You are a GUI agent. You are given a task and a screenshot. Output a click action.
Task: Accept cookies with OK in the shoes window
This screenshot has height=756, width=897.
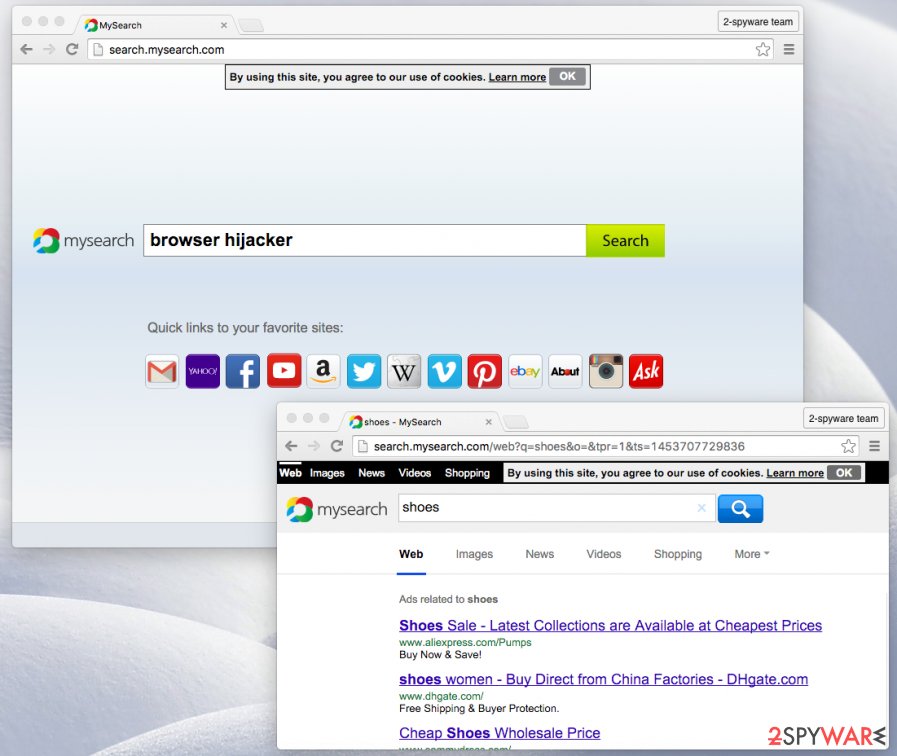[844, 473]
